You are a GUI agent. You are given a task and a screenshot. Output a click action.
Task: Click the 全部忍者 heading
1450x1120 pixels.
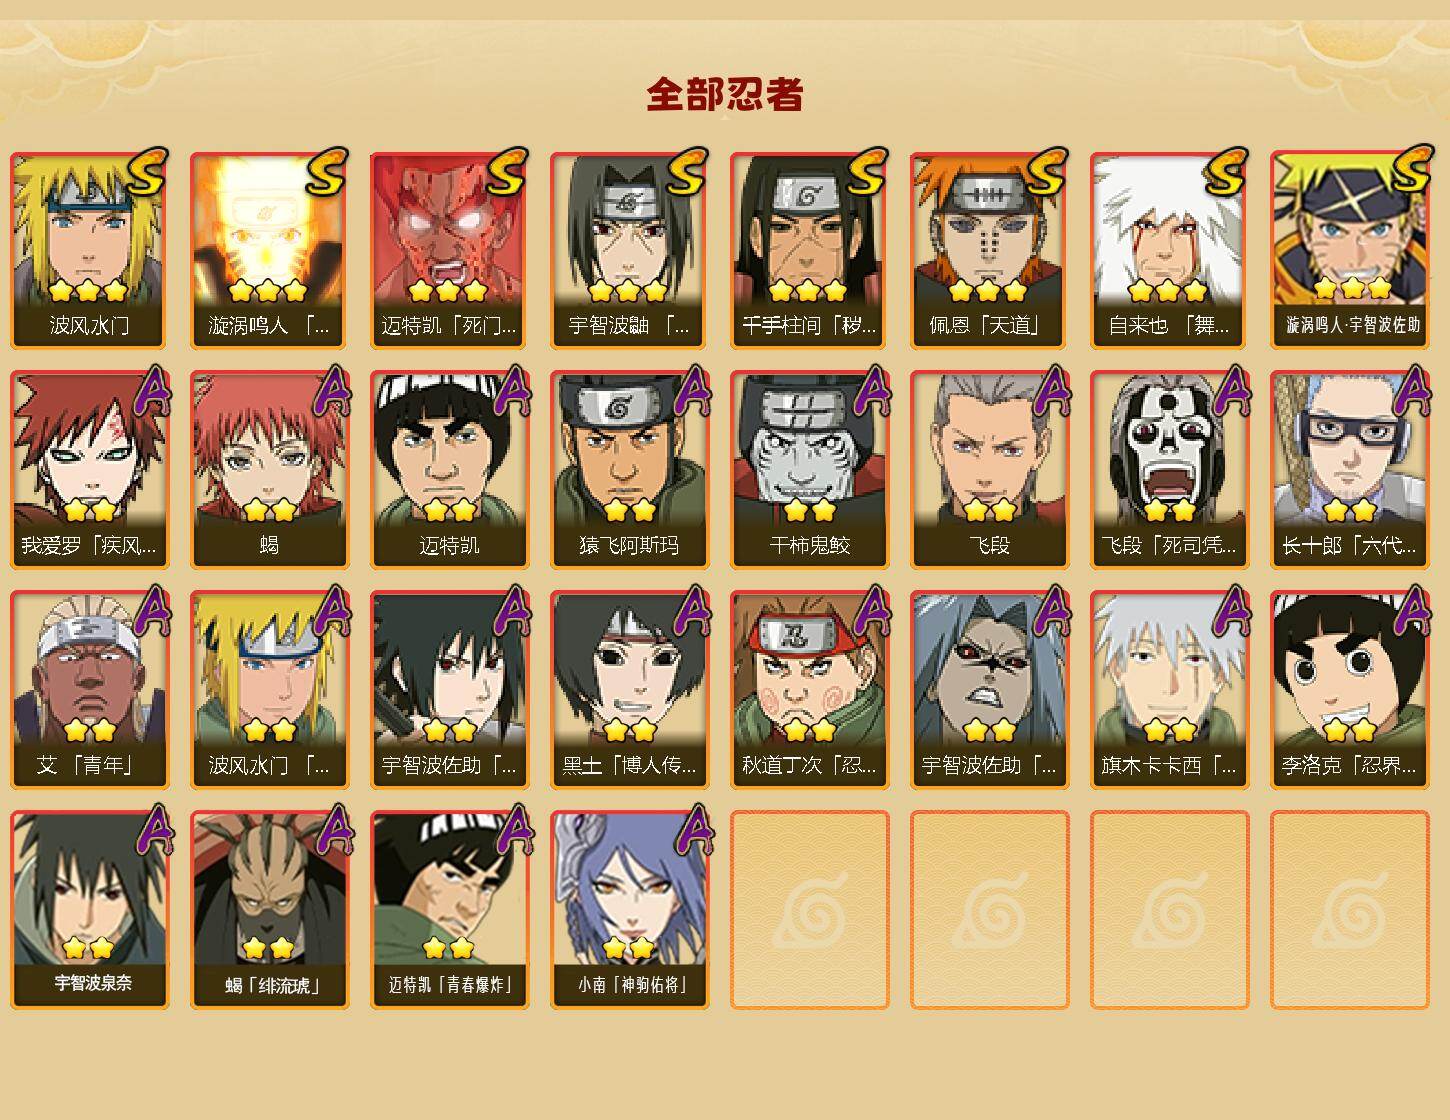pos(725,94)
